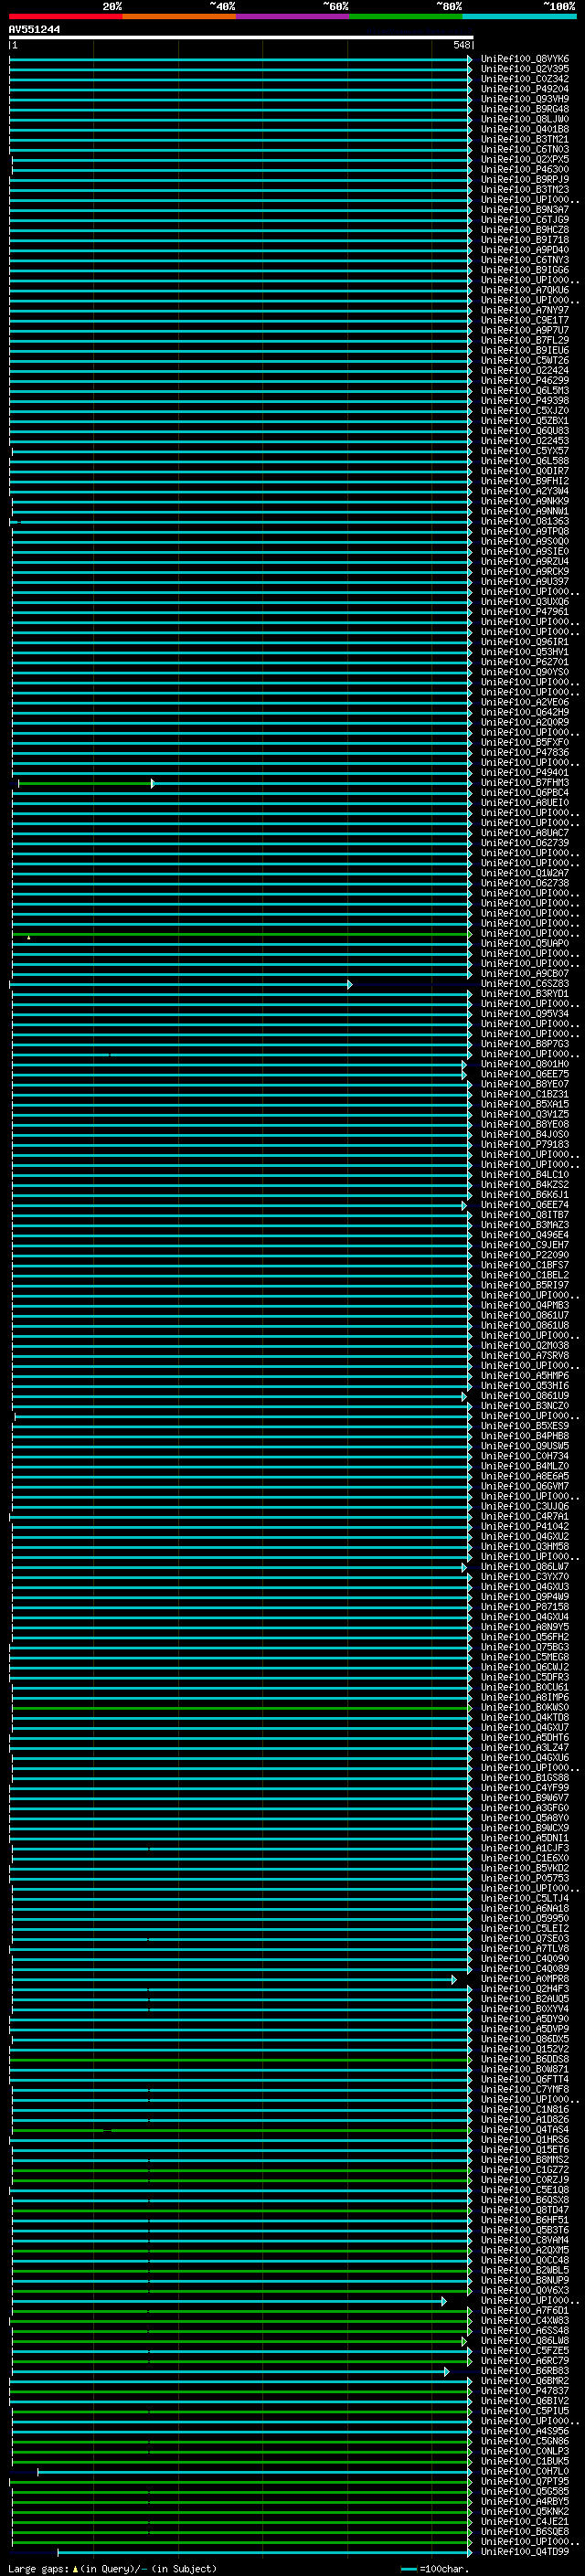Select label UniRef100_Q0DIR7
Image resolution: width=585 pixels, height=2576 pixels.
525,471
